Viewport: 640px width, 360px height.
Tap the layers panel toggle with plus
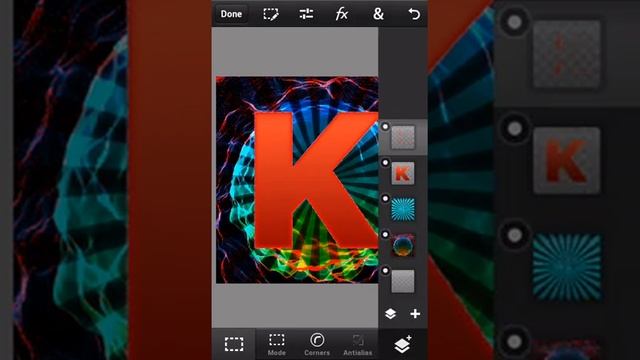click(403, 344)
